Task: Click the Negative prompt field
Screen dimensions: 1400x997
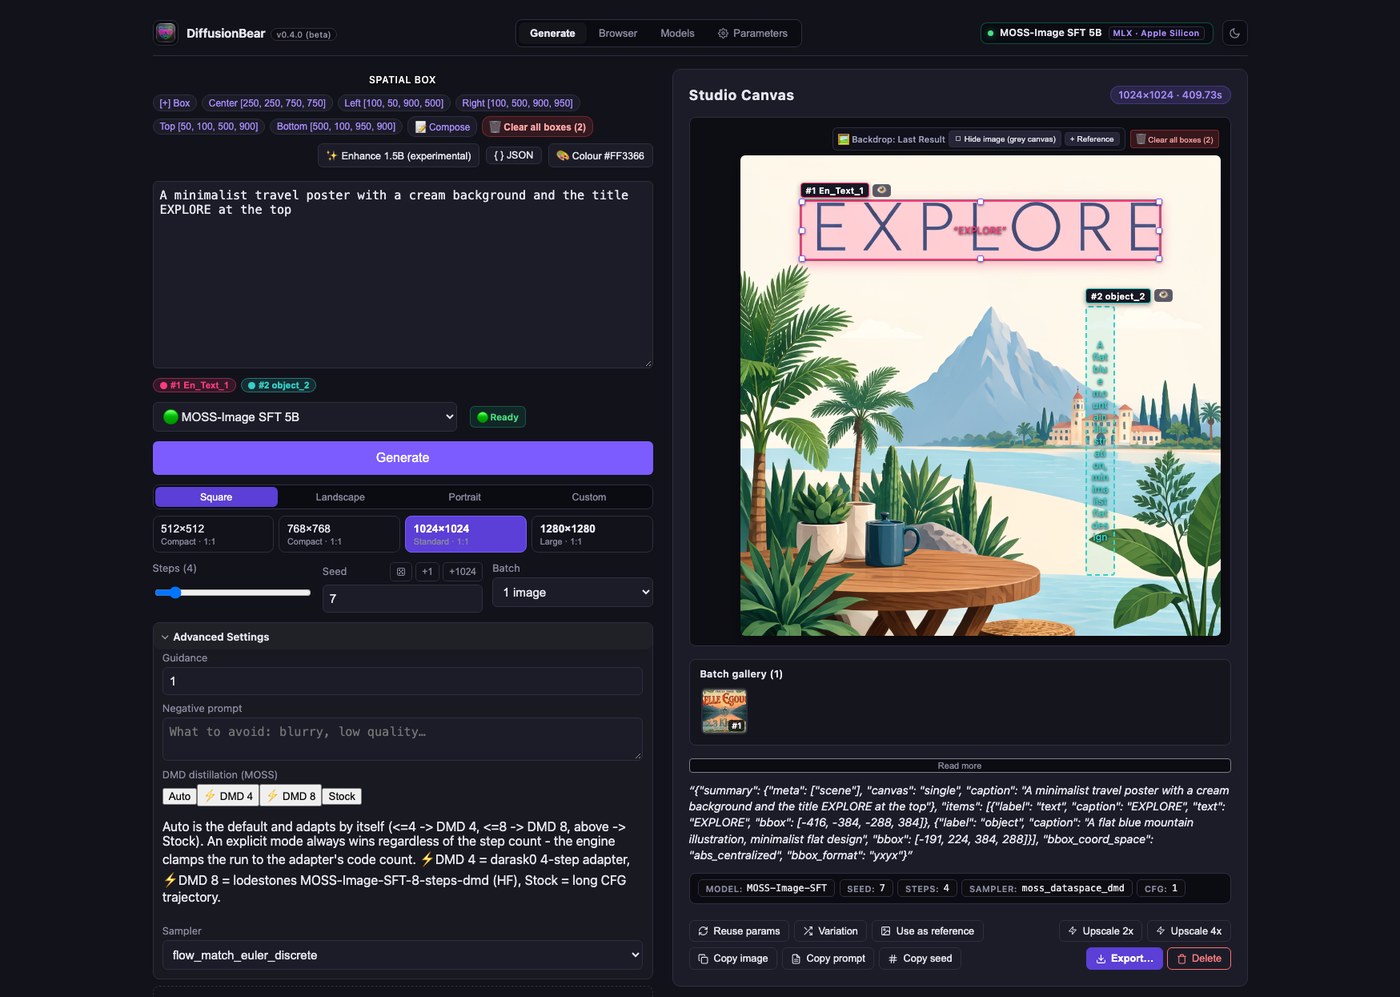Action: [402, 739]
